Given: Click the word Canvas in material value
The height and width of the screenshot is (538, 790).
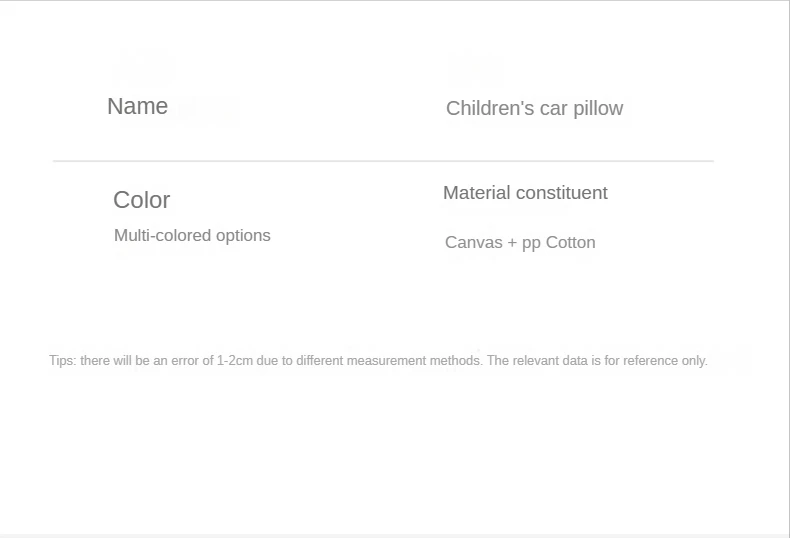Looking at the screenshot, I should [474, 243].
